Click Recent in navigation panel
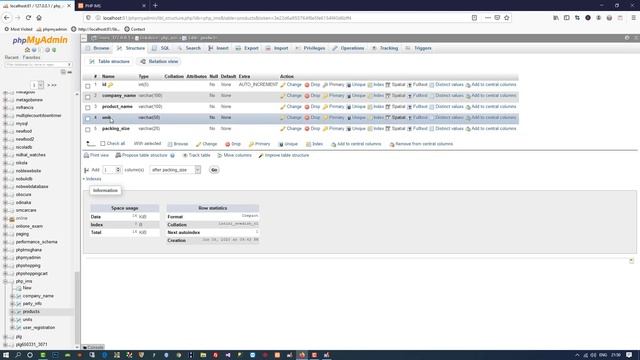The height and width of the screenshot is (360, 640). pyautogui.click(x=11, y=58)
